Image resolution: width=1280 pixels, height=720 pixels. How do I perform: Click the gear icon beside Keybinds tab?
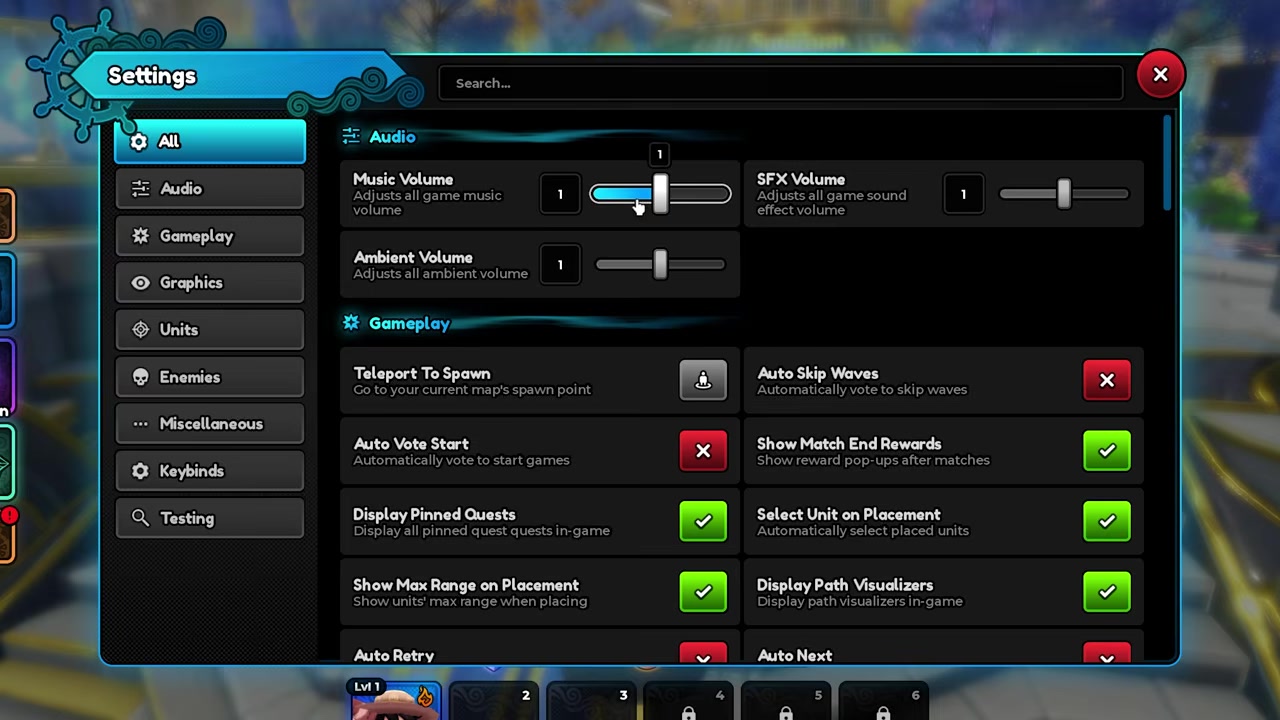click(x=140, y=471)
